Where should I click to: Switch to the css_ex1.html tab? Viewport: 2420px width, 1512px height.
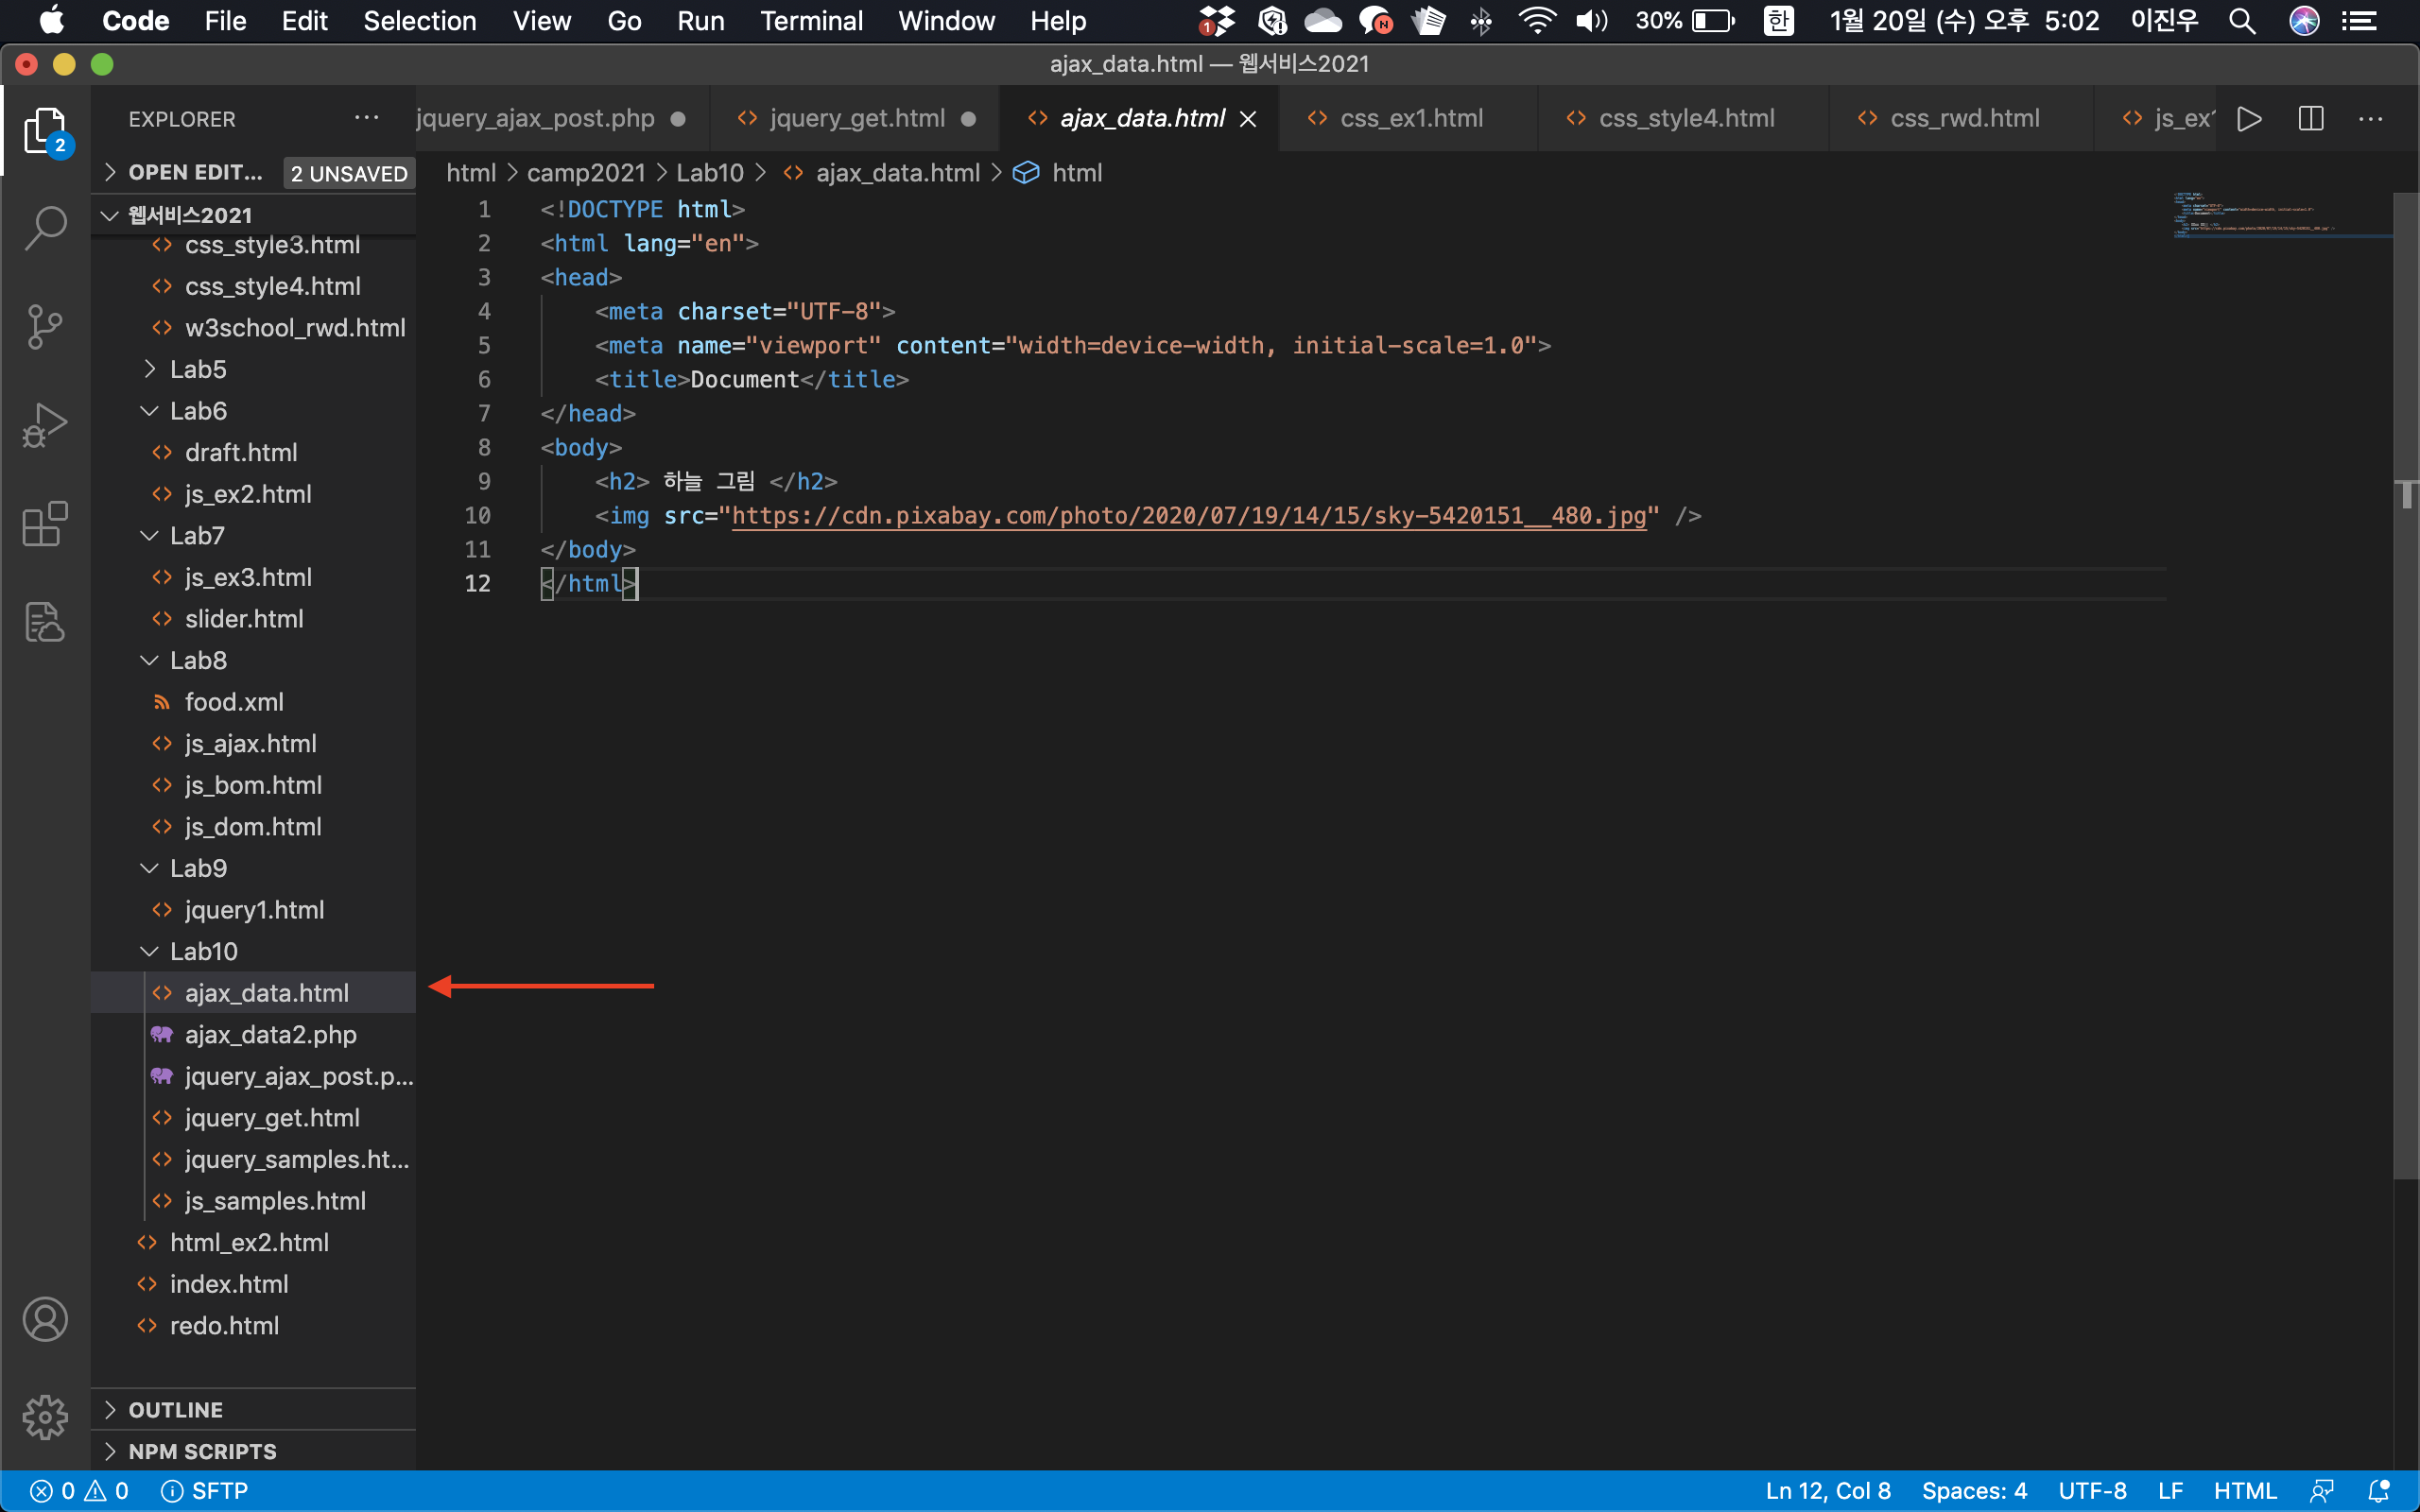(x=1410, y=119)
